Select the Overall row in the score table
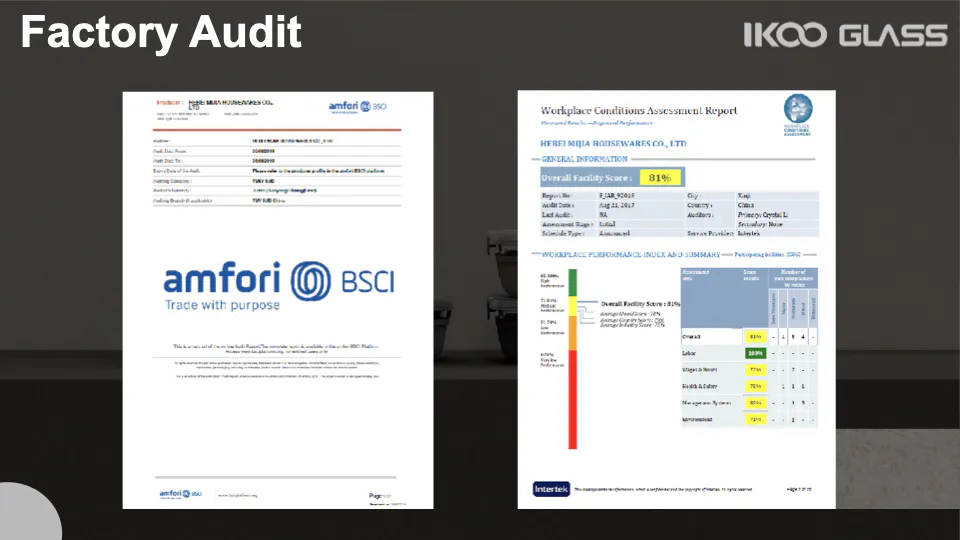Viewport: 960px width, 540px height. (747, 337)
